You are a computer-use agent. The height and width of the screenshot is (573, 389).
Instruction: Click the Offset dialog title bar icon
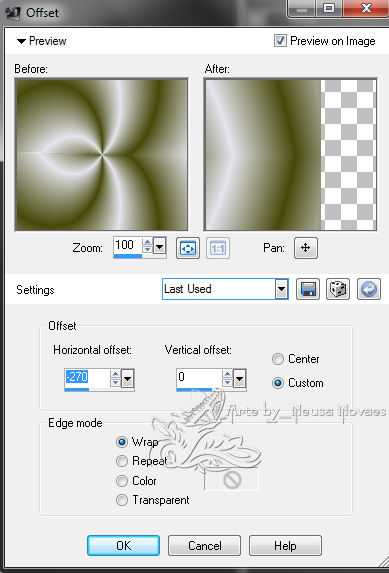coord(12,13)
